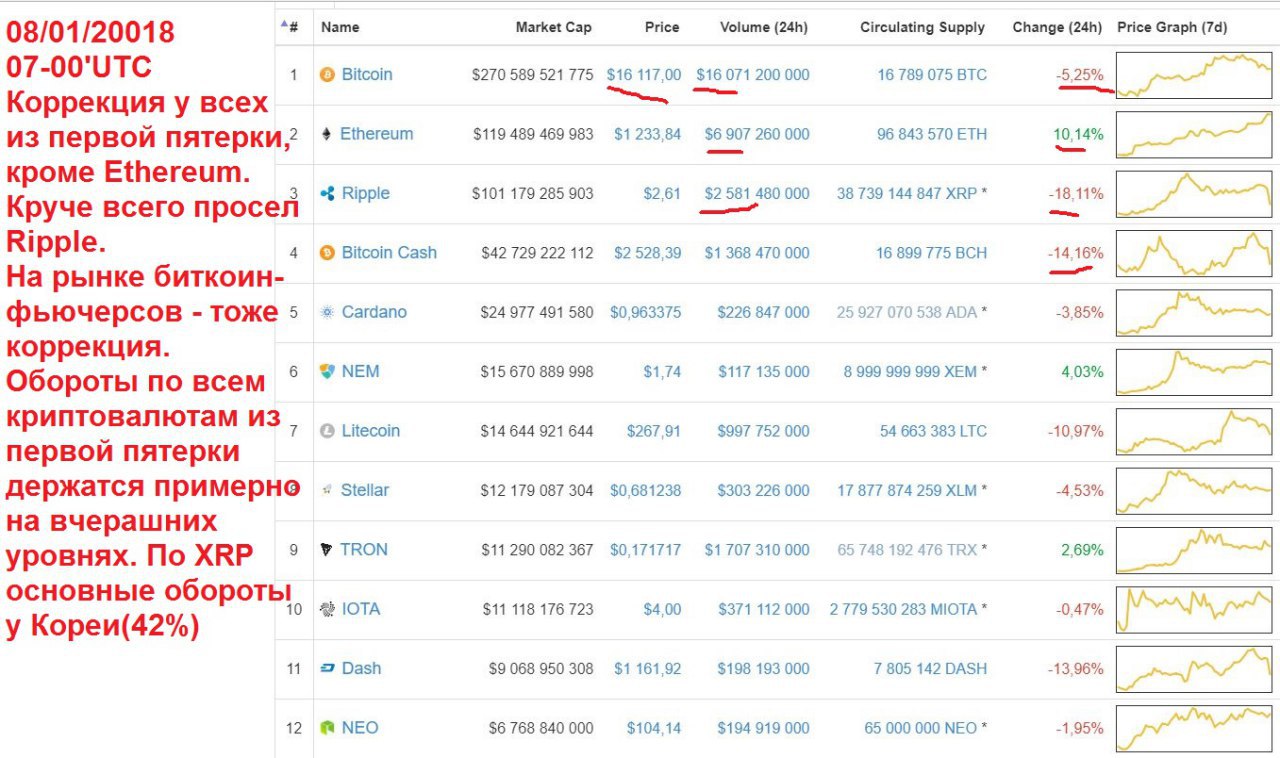This screenshot has width=1280, height=758.
Task: Click Ethereum change value 10,14%
Action: [x=1078, y=134]
